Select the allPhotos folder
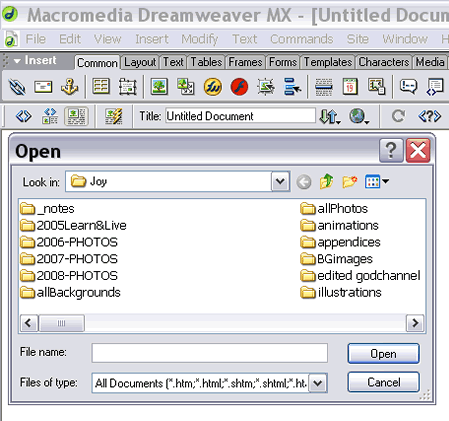The image size is (449, 421). point(334,209)
